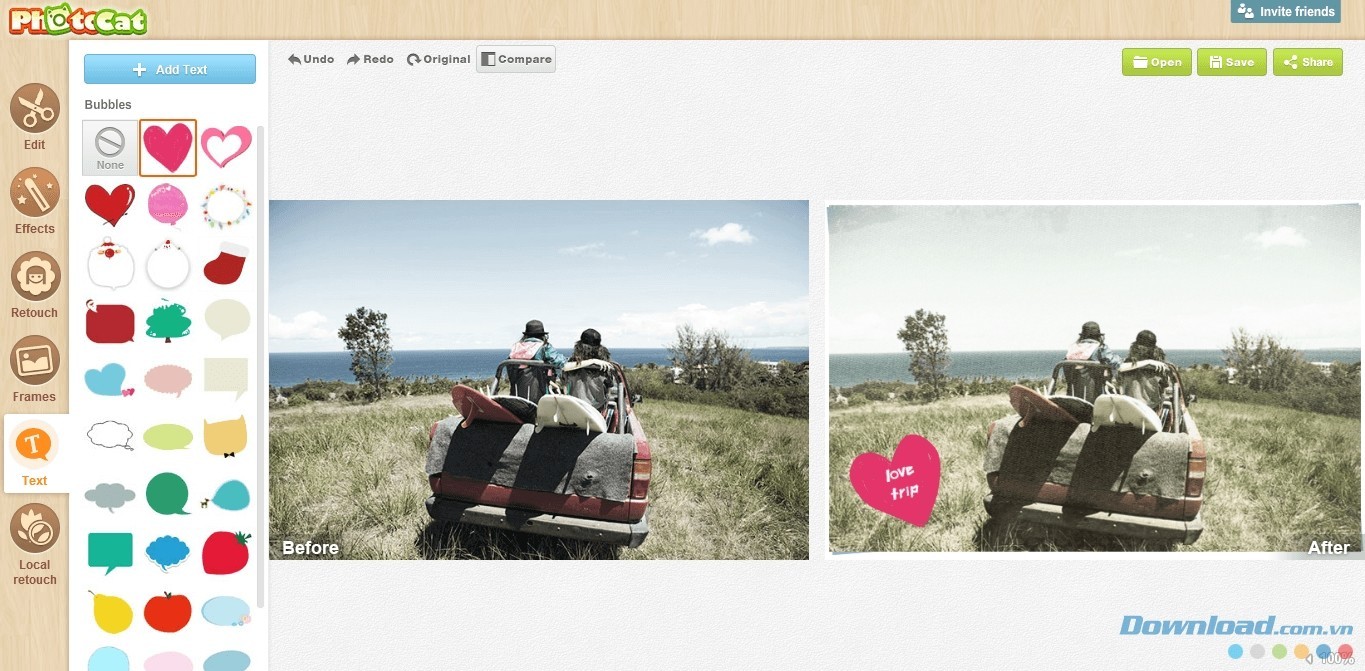Screen dimensions: 1365x671
Task: Select the red strawberry bubble
Action: [226, 552]
